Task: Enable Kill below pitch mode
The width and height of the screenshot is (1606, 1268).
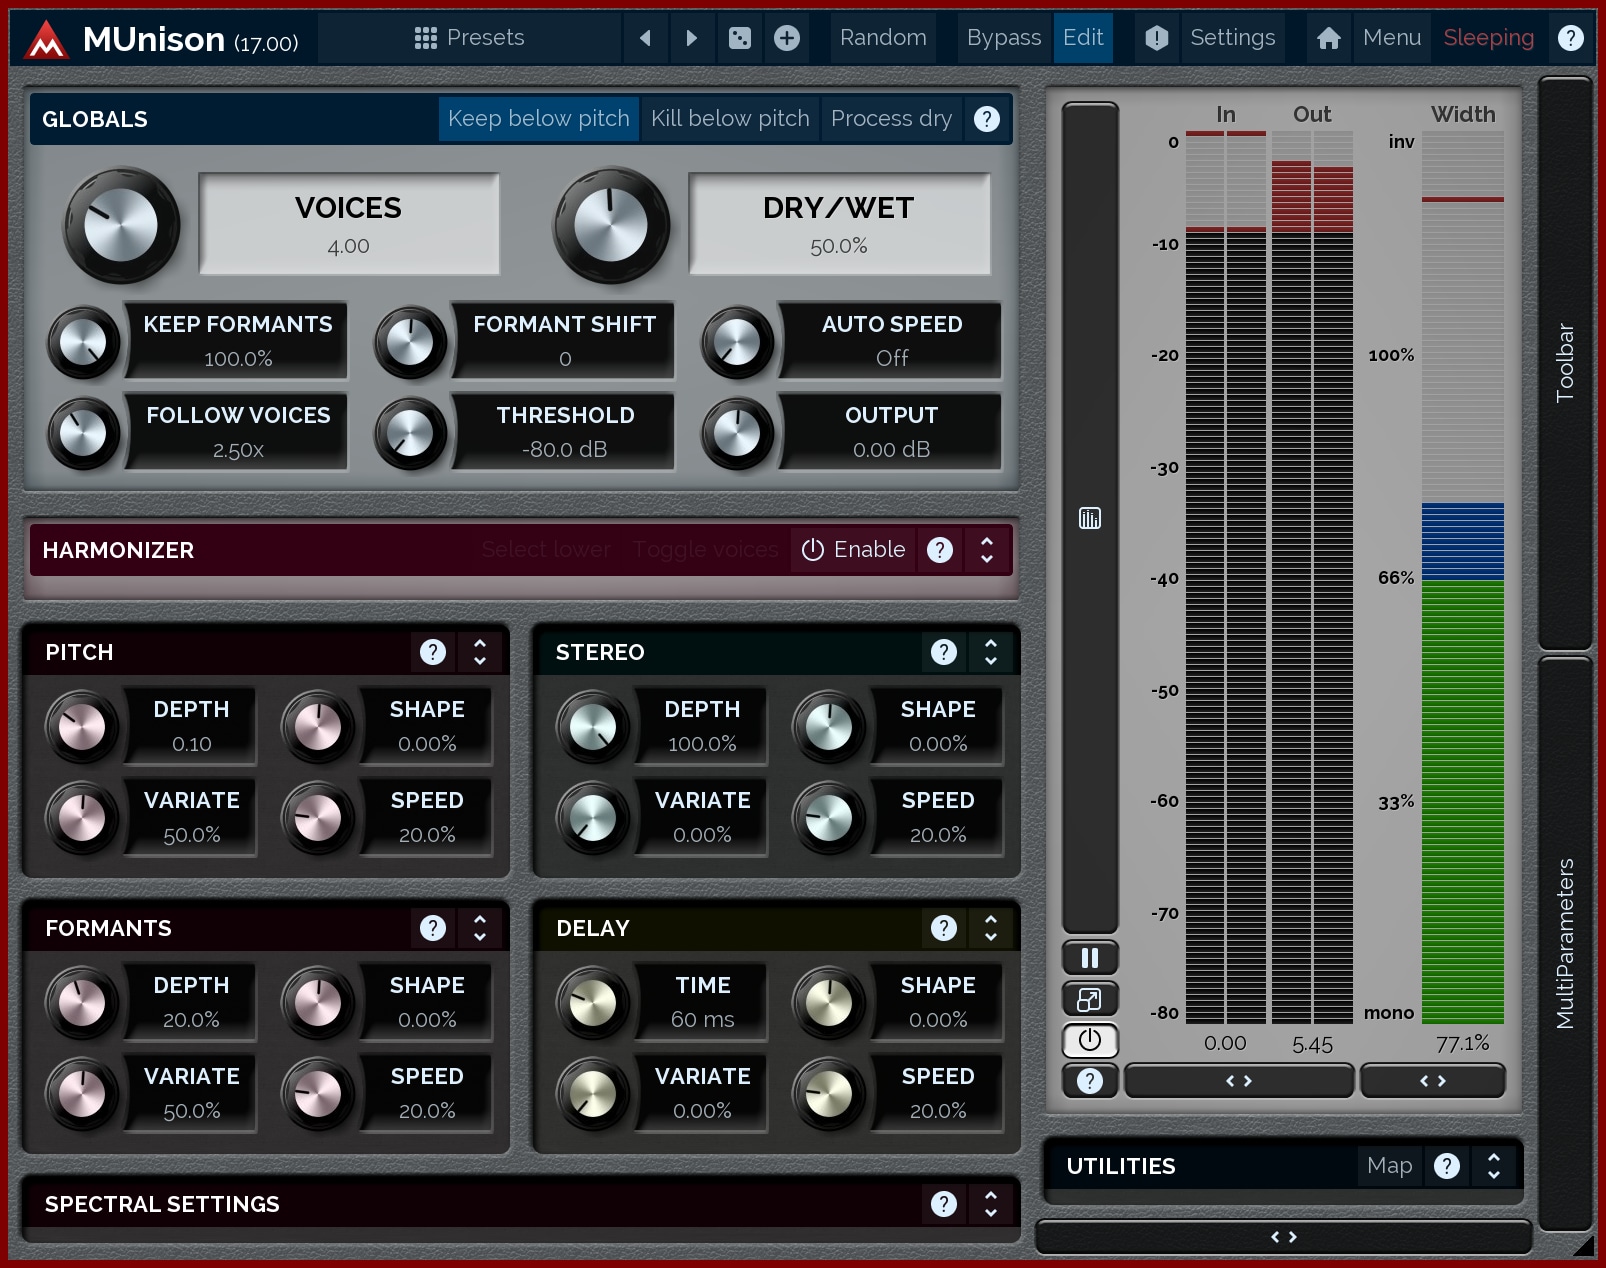Action: point(729,119)
